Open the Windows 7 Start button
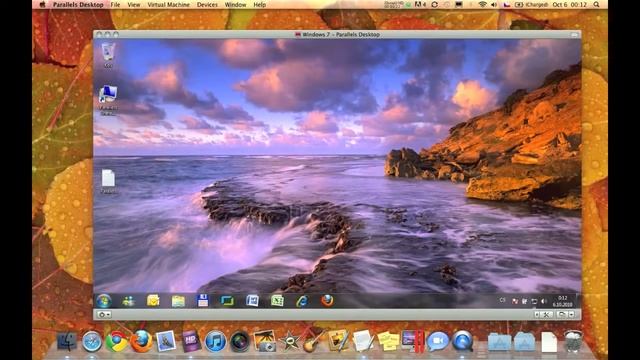The image size is (640, 360). pyautogui.click(x=104, y=301)
